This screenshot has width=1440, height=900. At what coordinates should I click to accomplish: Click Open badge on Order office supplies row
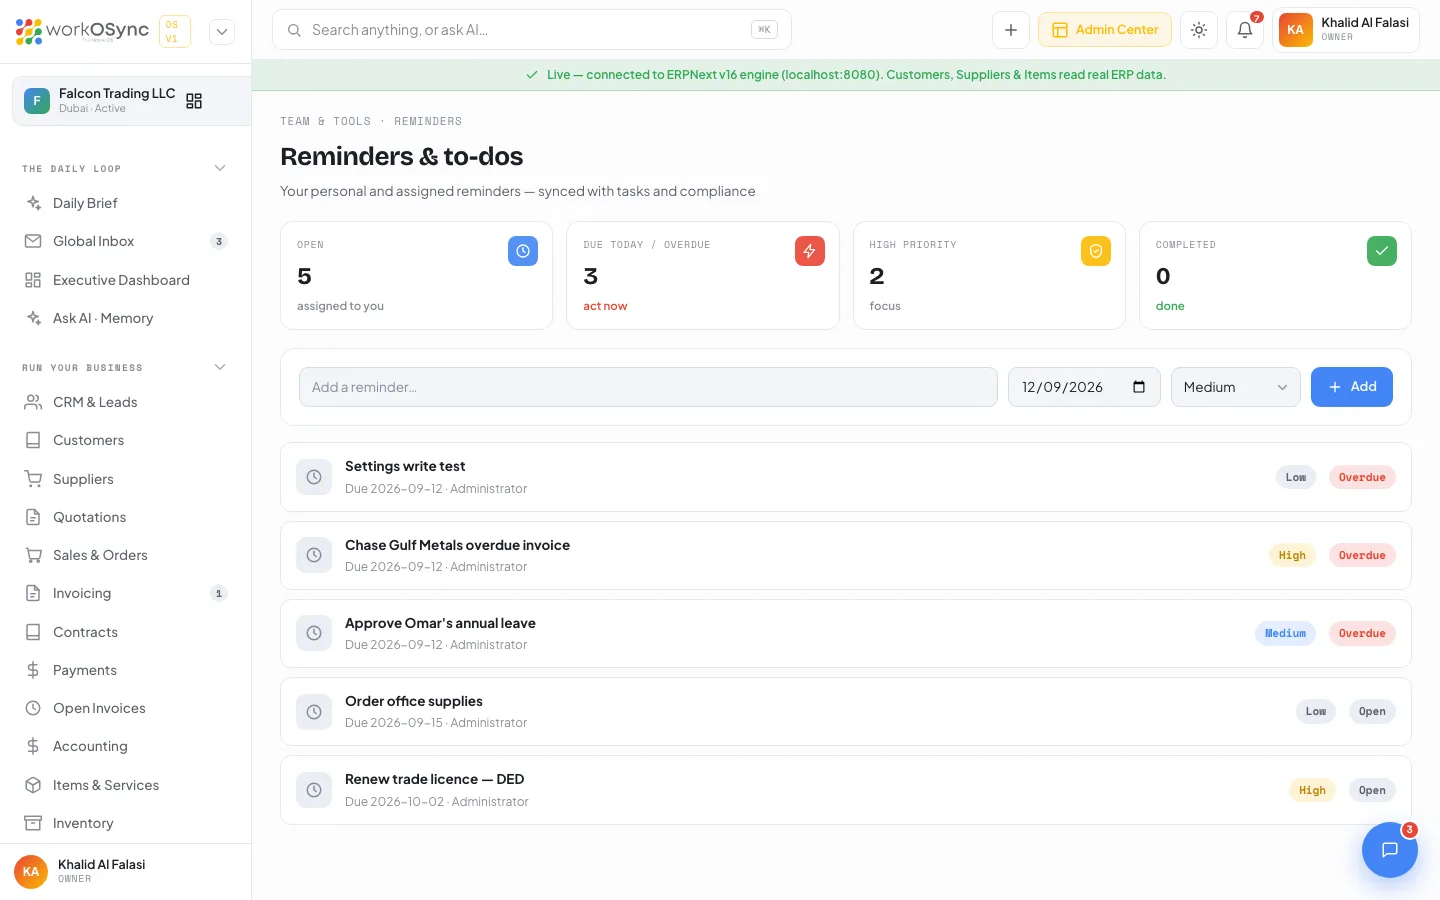click(x=1372, y=712)
